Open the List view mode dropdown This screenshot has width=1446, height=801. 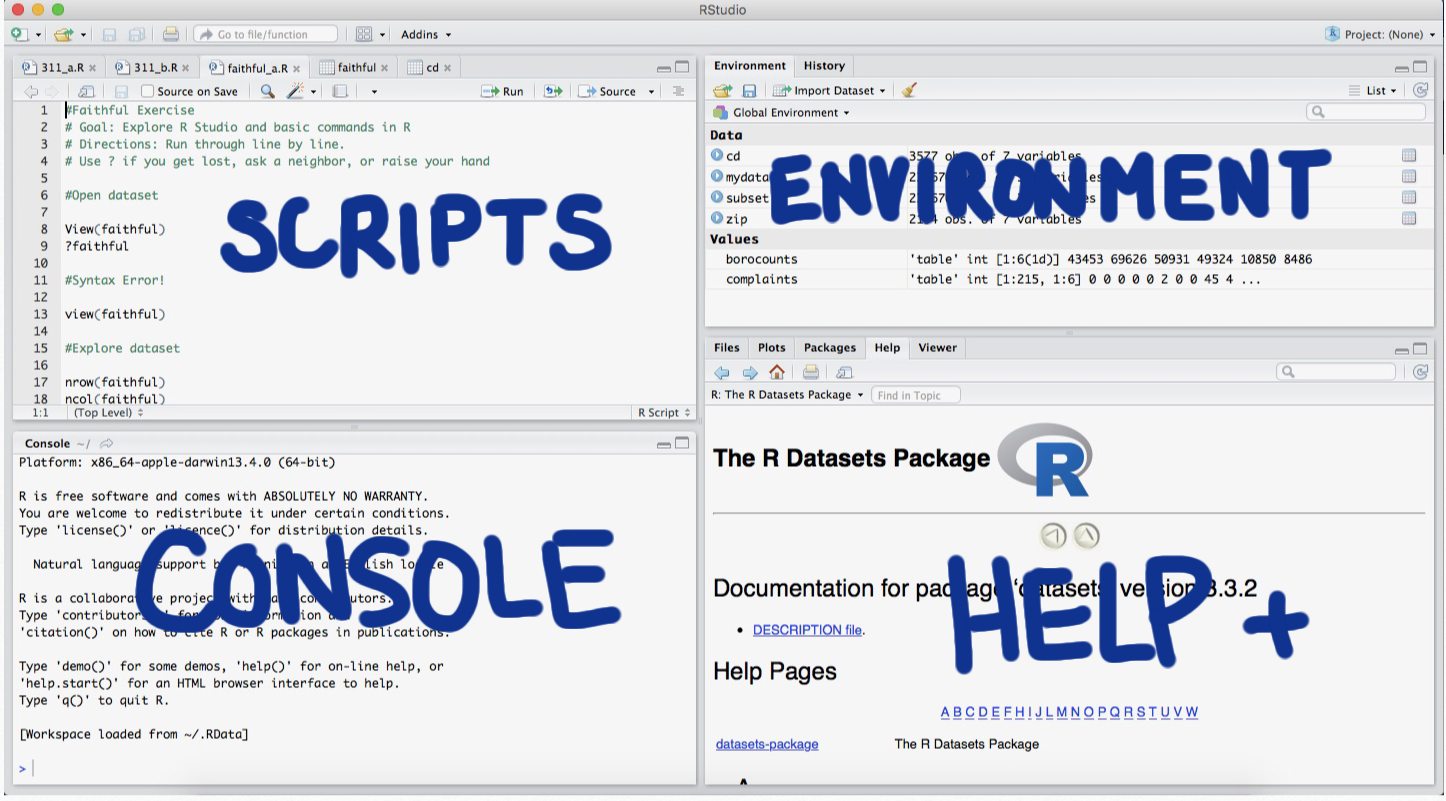tap(1373, 90)
